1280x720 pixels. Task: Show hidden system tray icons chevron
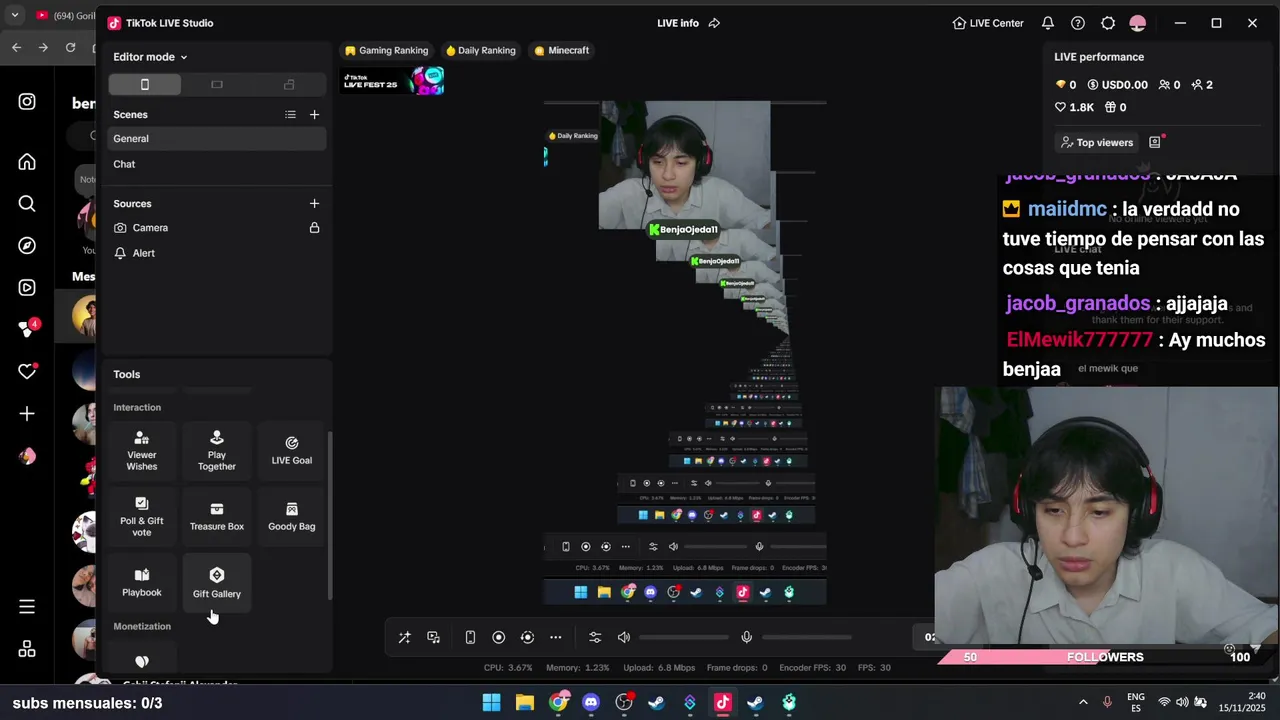pyautogui.click(x=1083, y=702)
